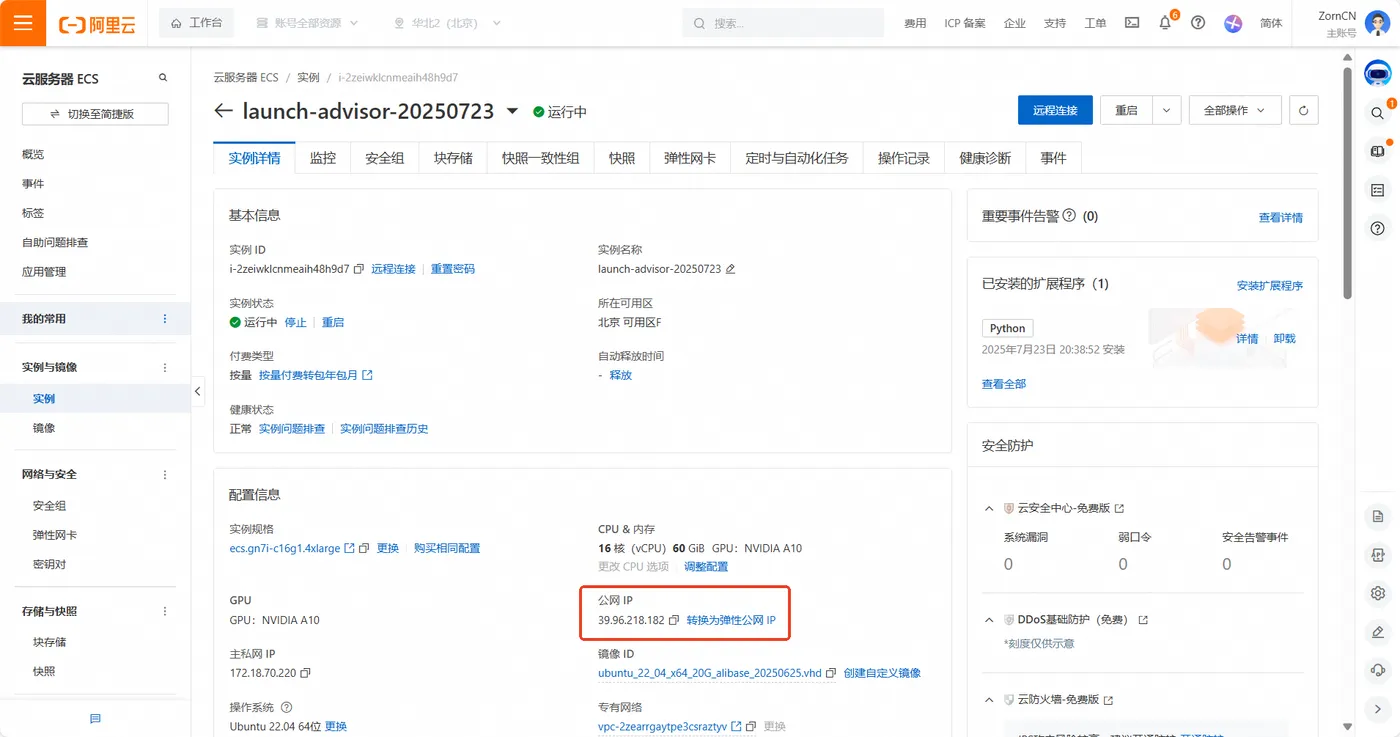The height and width of the screenshot is (737, 1400).
Task: Click the 调整配置 link
Action: (x=706, y=566)
